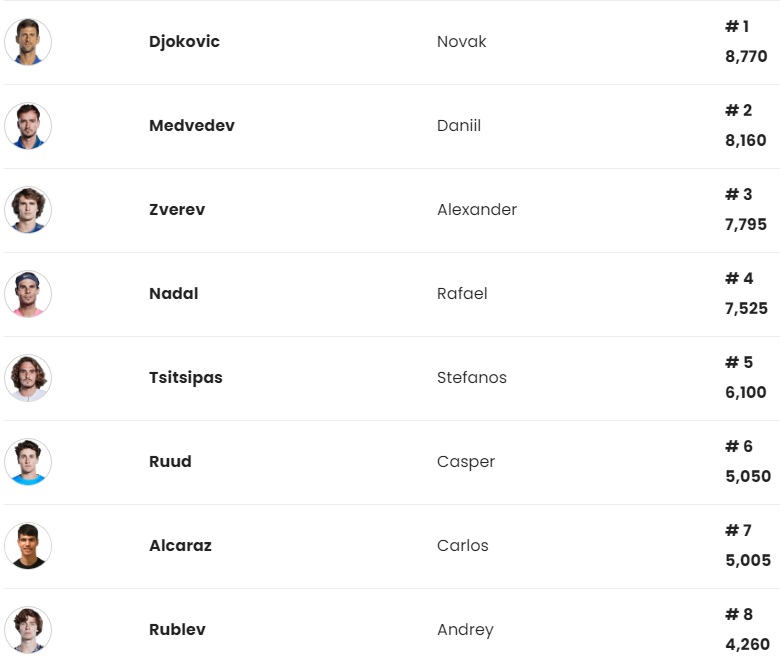
Task: Select the 8,160 points value
Action: [746, 141]
